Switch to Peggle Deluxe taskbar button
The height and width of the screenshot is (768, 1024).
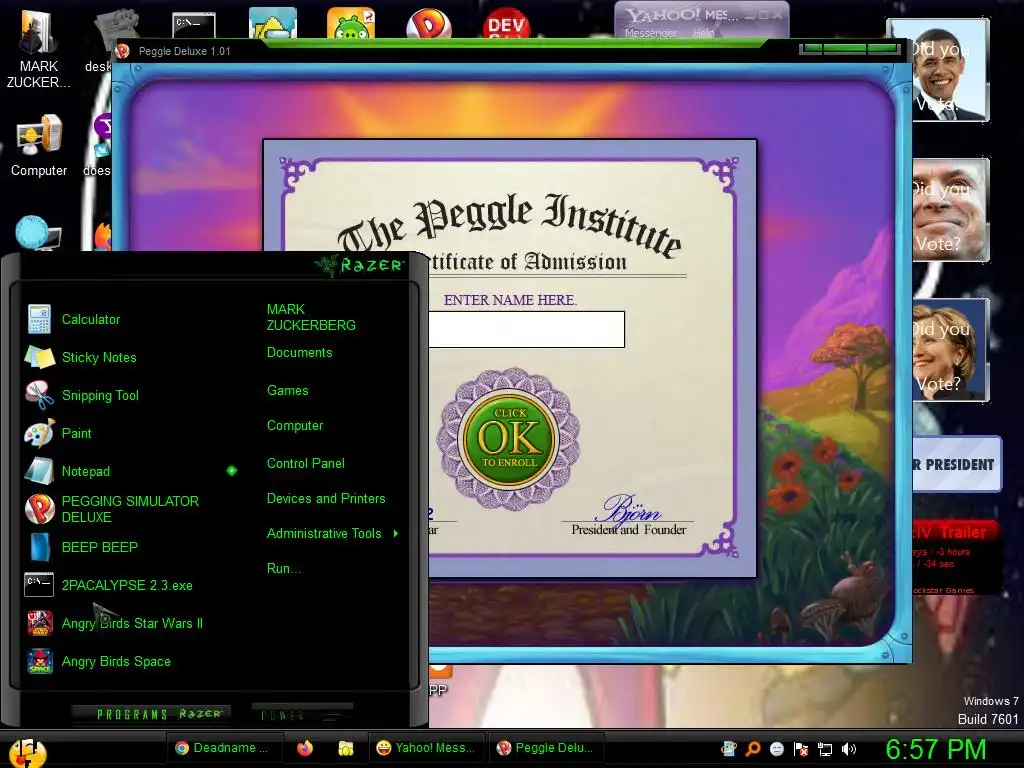(x=546, y=748)
